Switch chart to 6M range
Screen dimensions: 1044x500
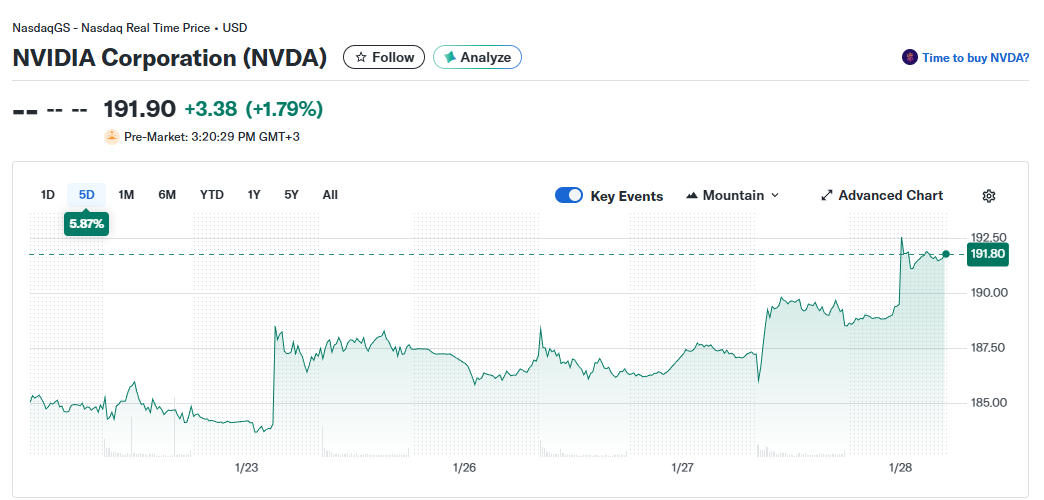tap(167, 195)
